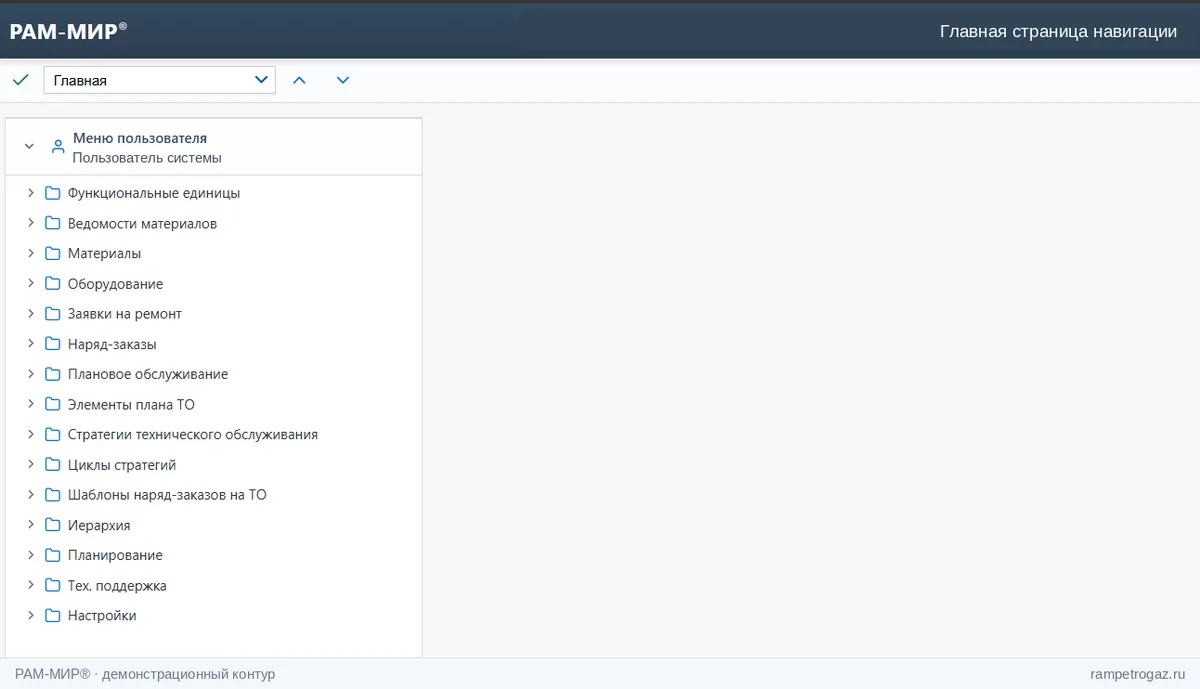
Task: Open the Главная combo box
Action: click(x=160, y=80)
